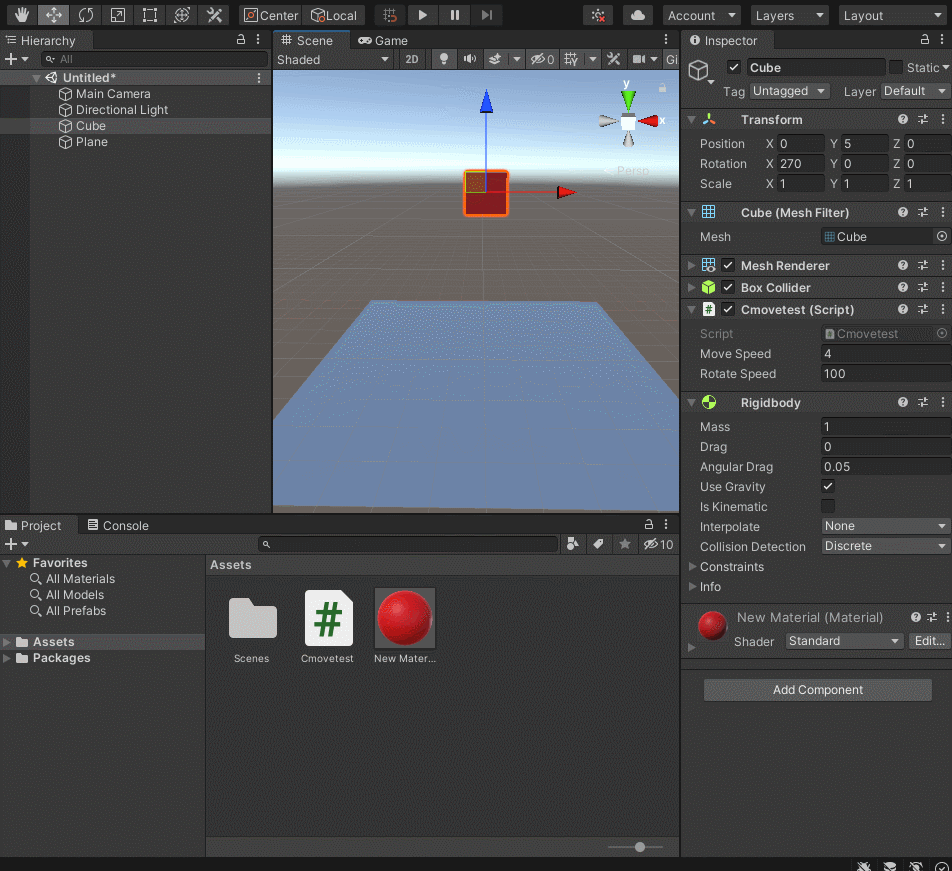952x871 pixels.
Task: Toggle 2D scene view mode
Action: click(x=412, y=59)
